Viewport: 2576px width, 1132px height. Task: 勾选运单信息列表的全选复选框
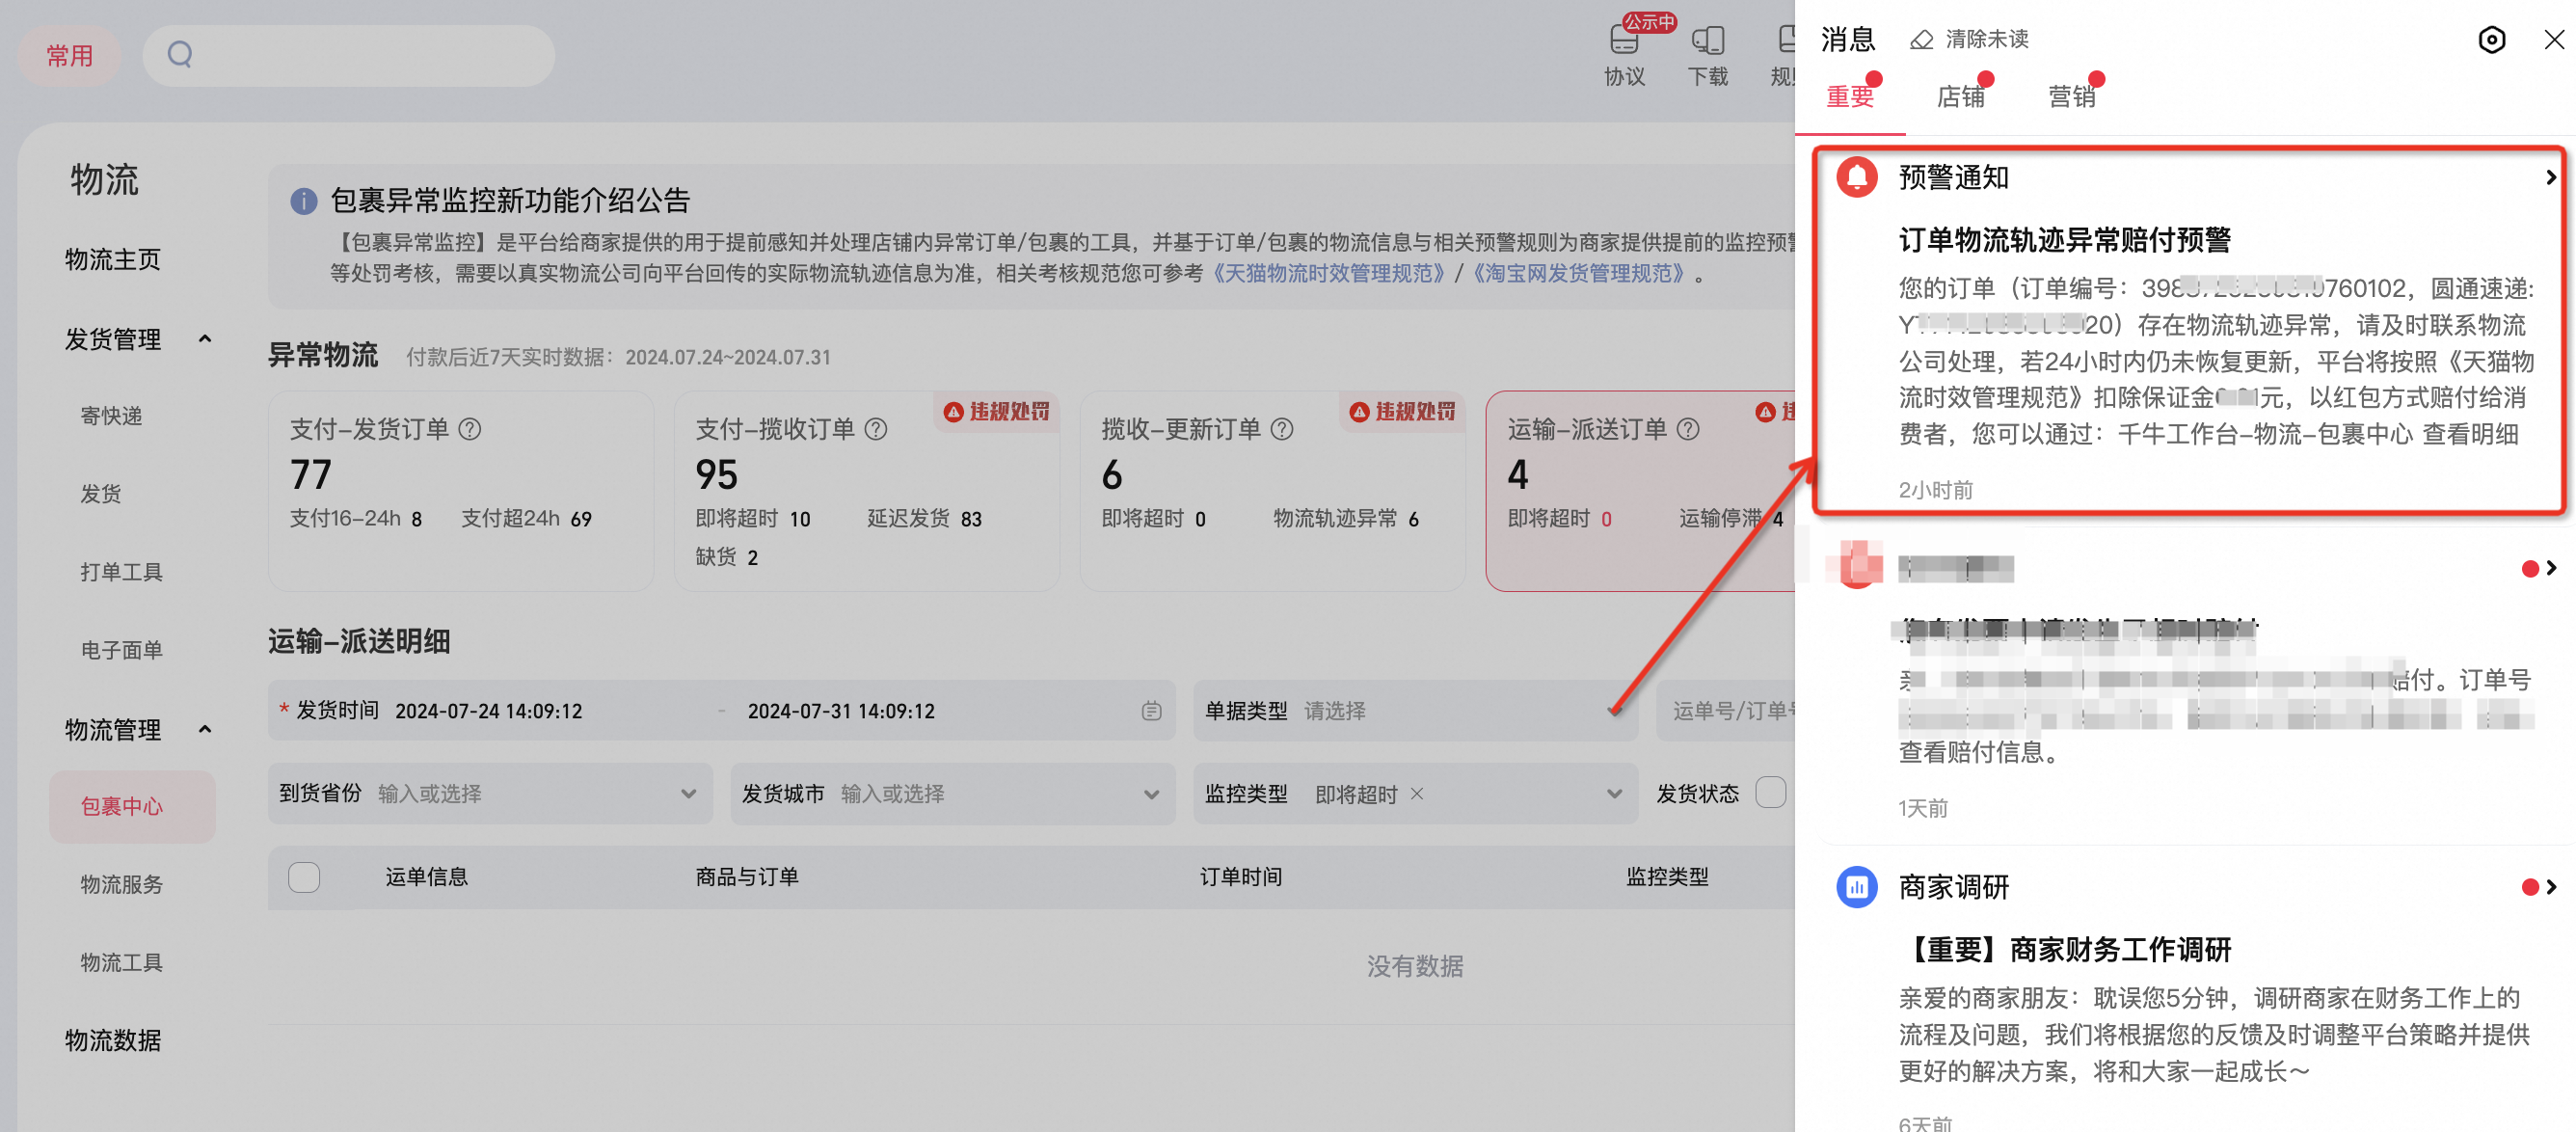[x=304, y=876]
